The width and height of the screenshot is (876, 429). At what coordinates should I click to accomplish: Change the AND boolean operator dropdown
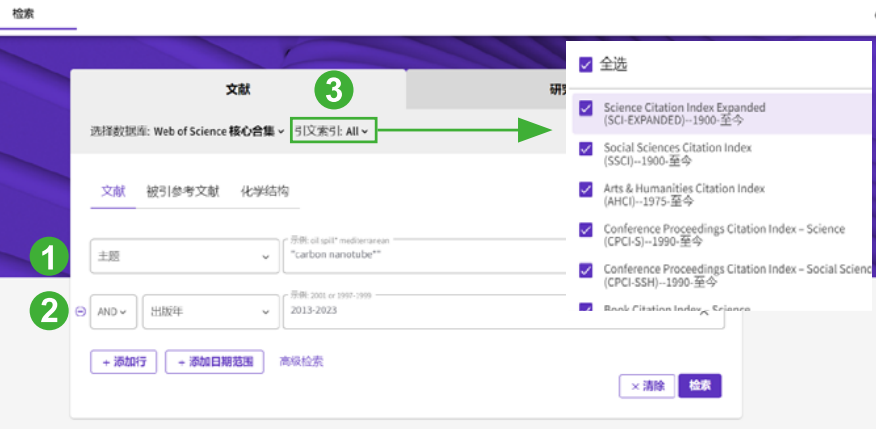point(113,312)
